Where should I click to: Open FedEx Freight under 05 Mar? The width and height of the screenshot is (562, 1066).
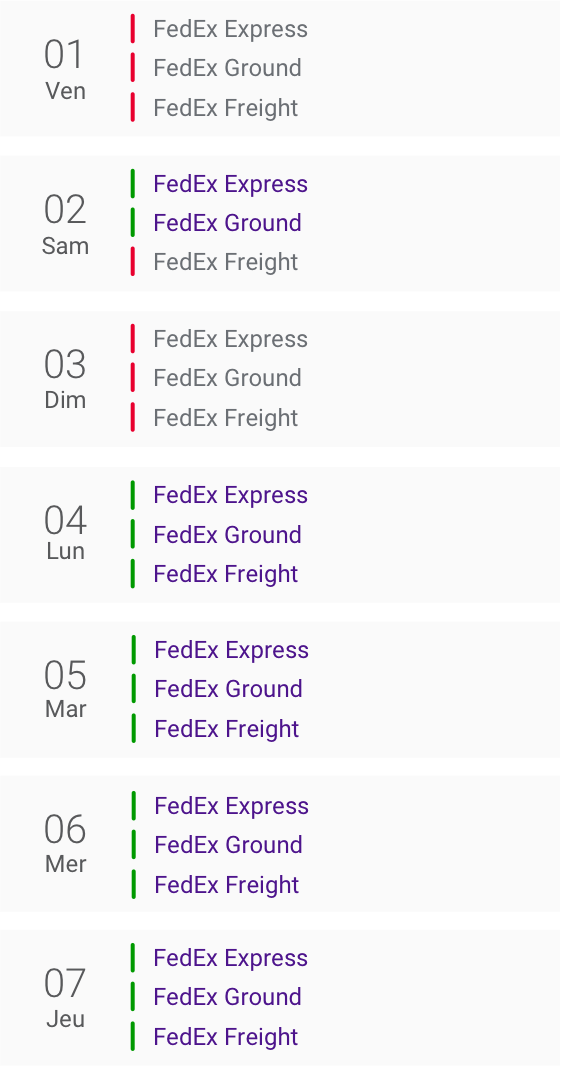tap(226, 729)
